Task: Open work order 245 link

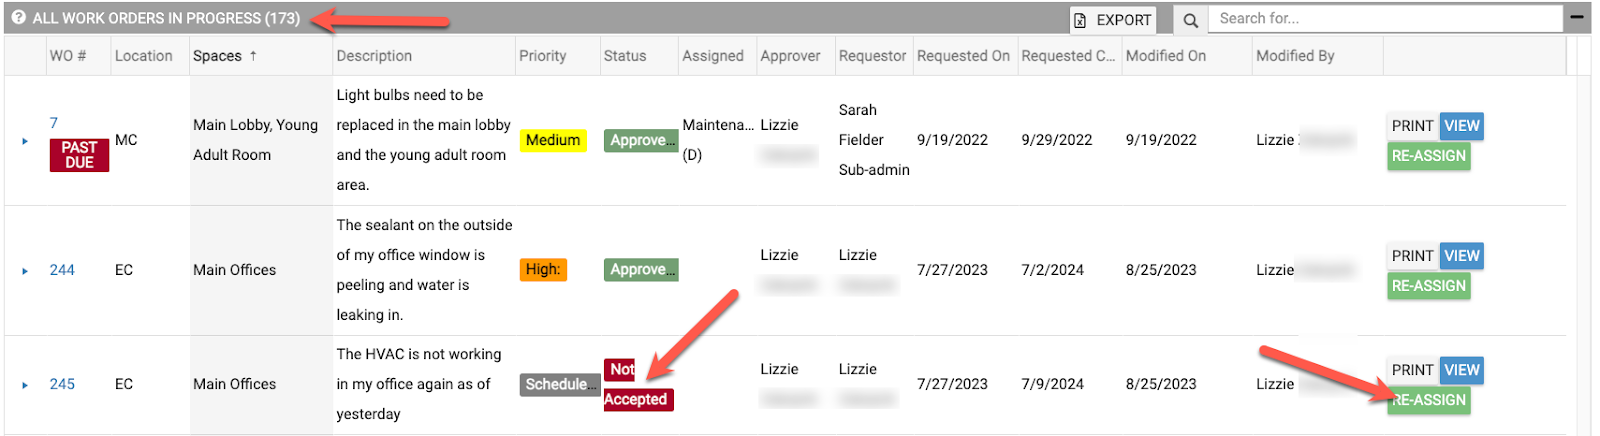Action: point(62,384)
